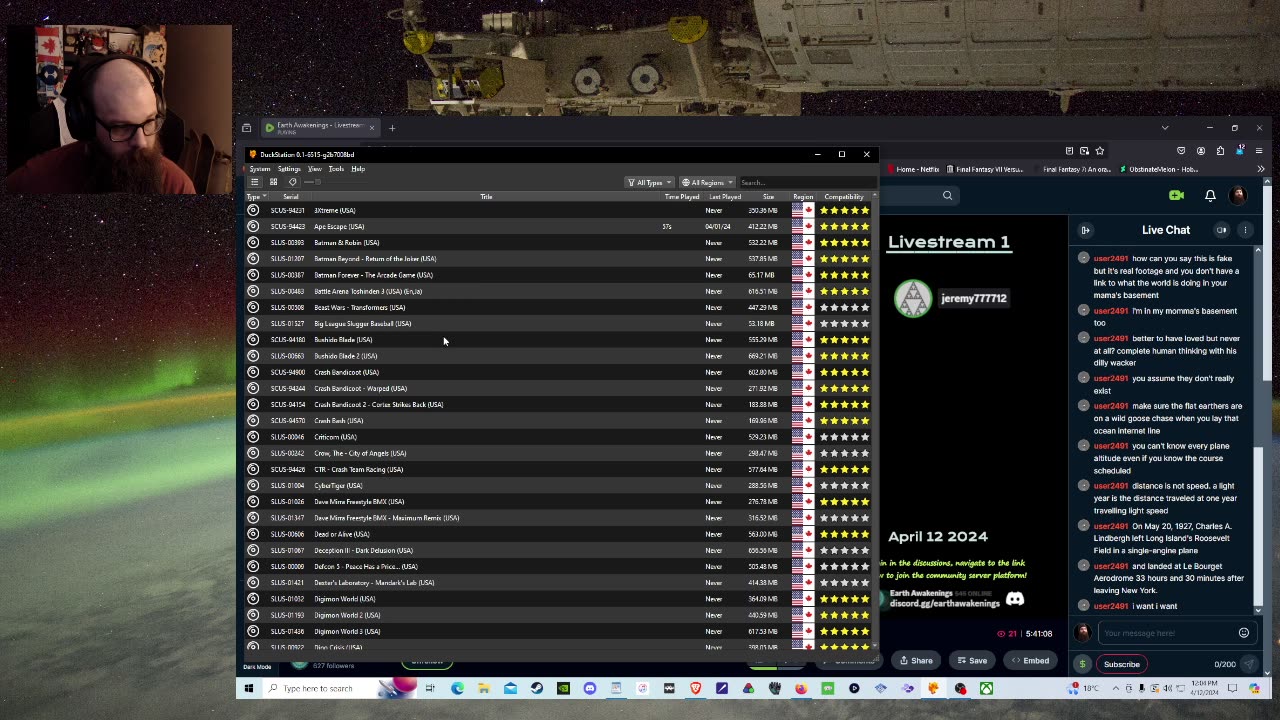Click the Subscribe button
Image resolution: width=1280 pixels, height=720 pixels.
[1121, 664]
